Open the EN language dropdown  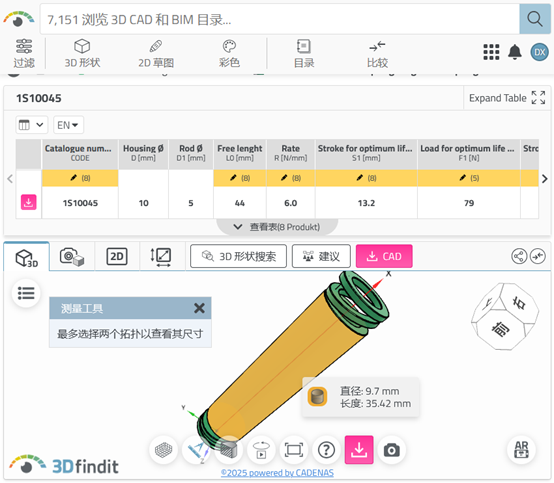[68, 125]
